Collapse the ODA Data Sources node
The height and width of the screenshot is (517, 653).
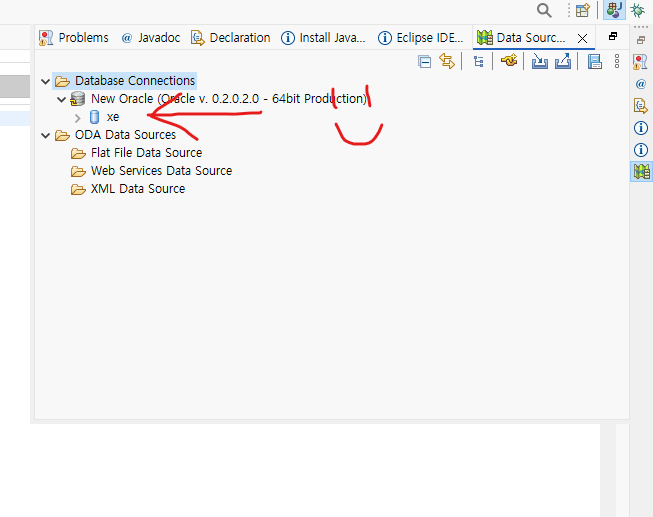[x=45, y=135]
